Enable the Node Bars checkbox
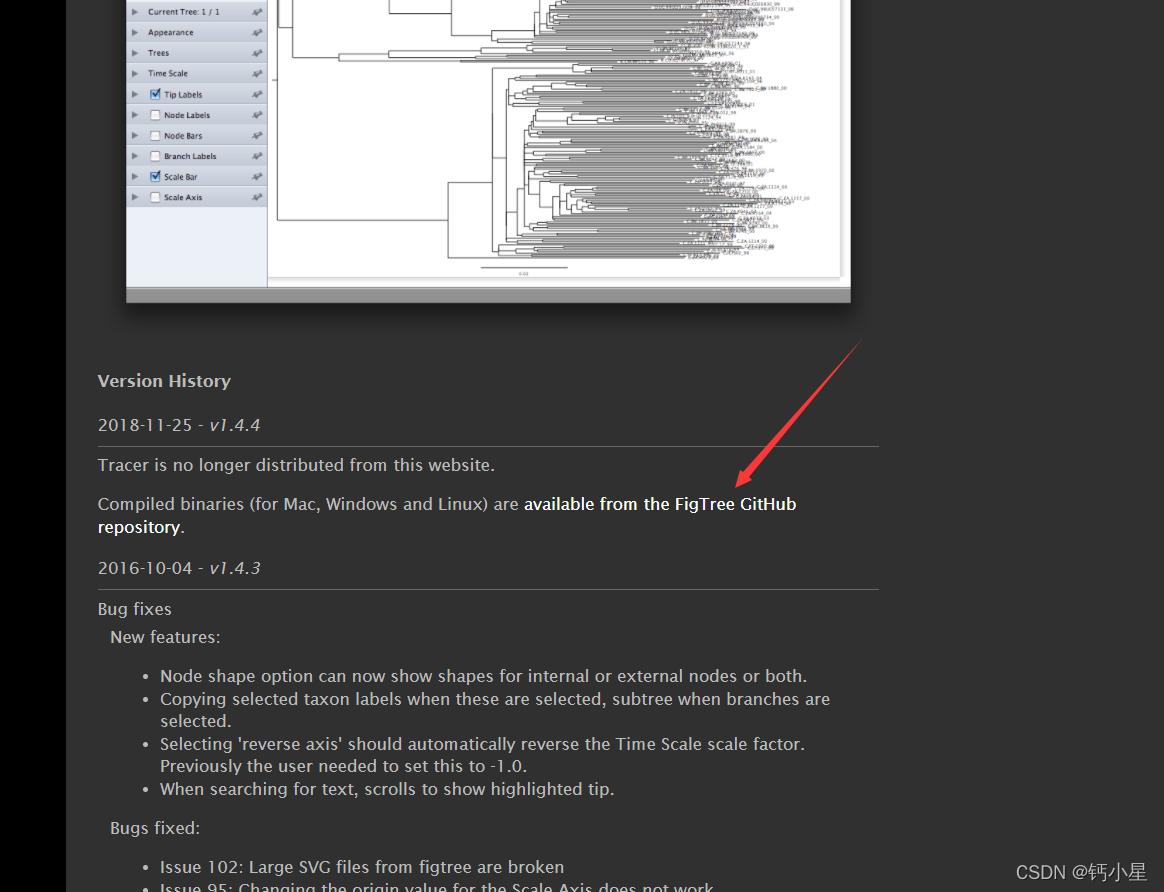The height and width of the screenshot is (892, 1164). click(x=155, y=136)
